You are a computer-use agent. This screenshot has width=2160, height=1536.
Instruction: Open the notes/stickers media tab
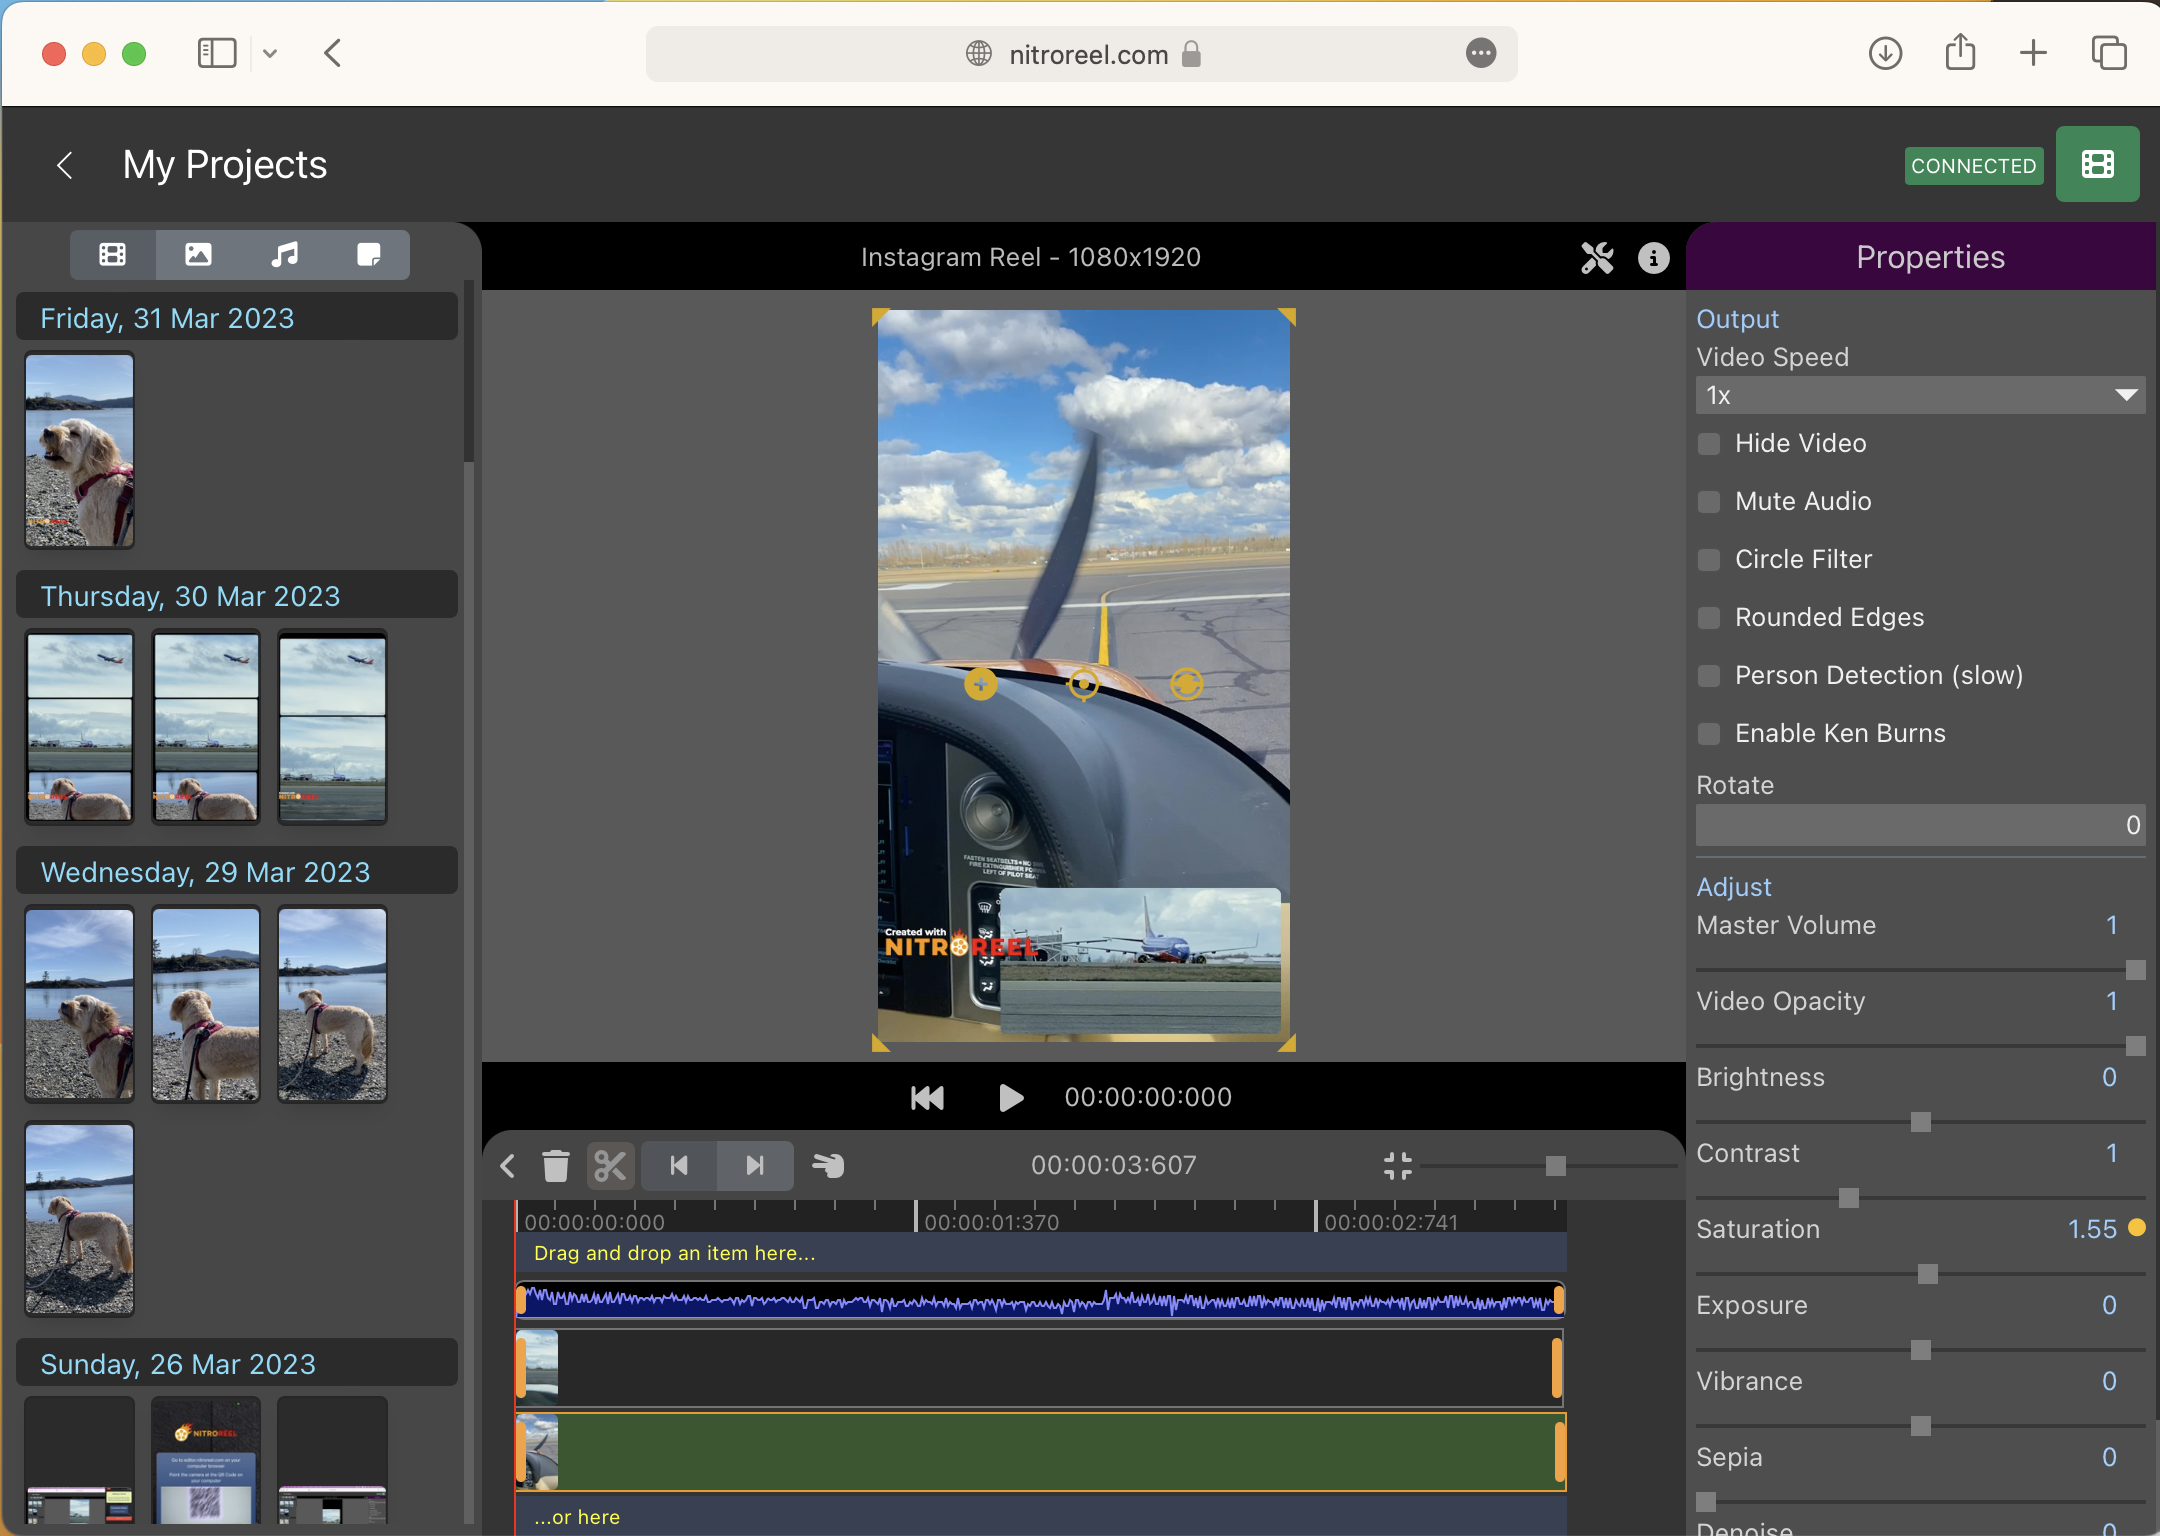368,255
